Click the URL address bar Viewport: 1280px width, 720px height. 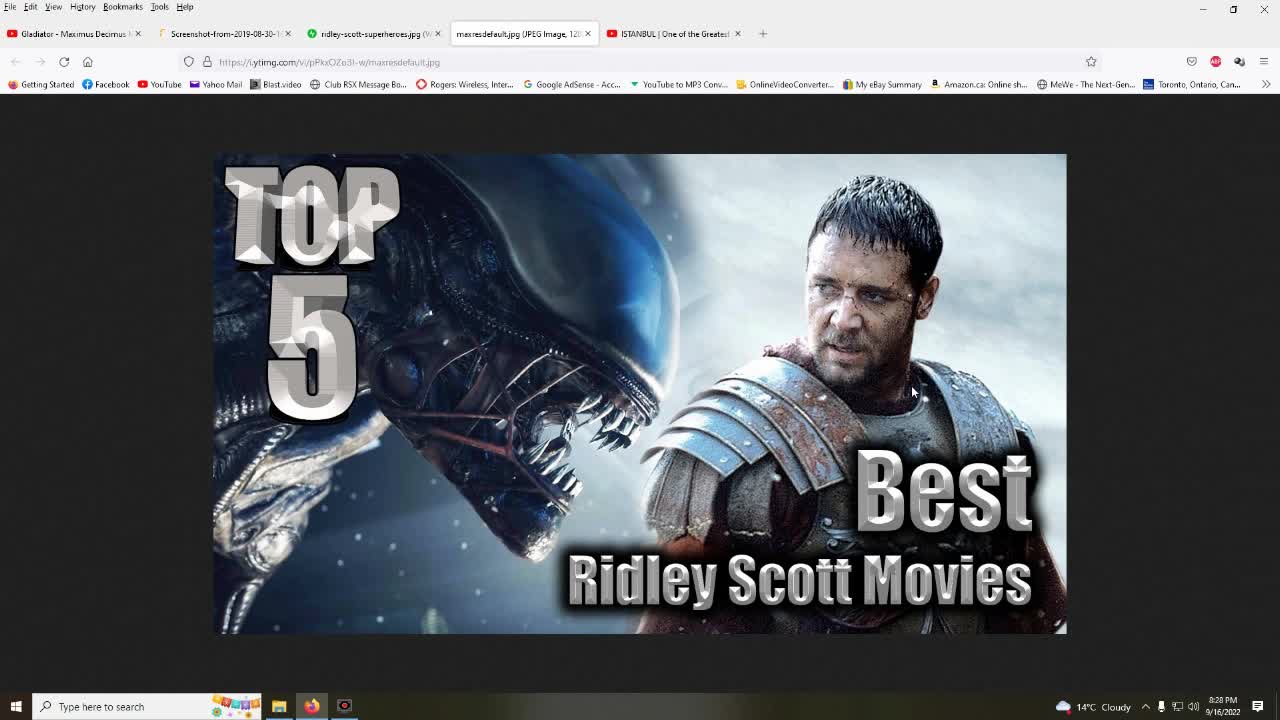point(640,62)
